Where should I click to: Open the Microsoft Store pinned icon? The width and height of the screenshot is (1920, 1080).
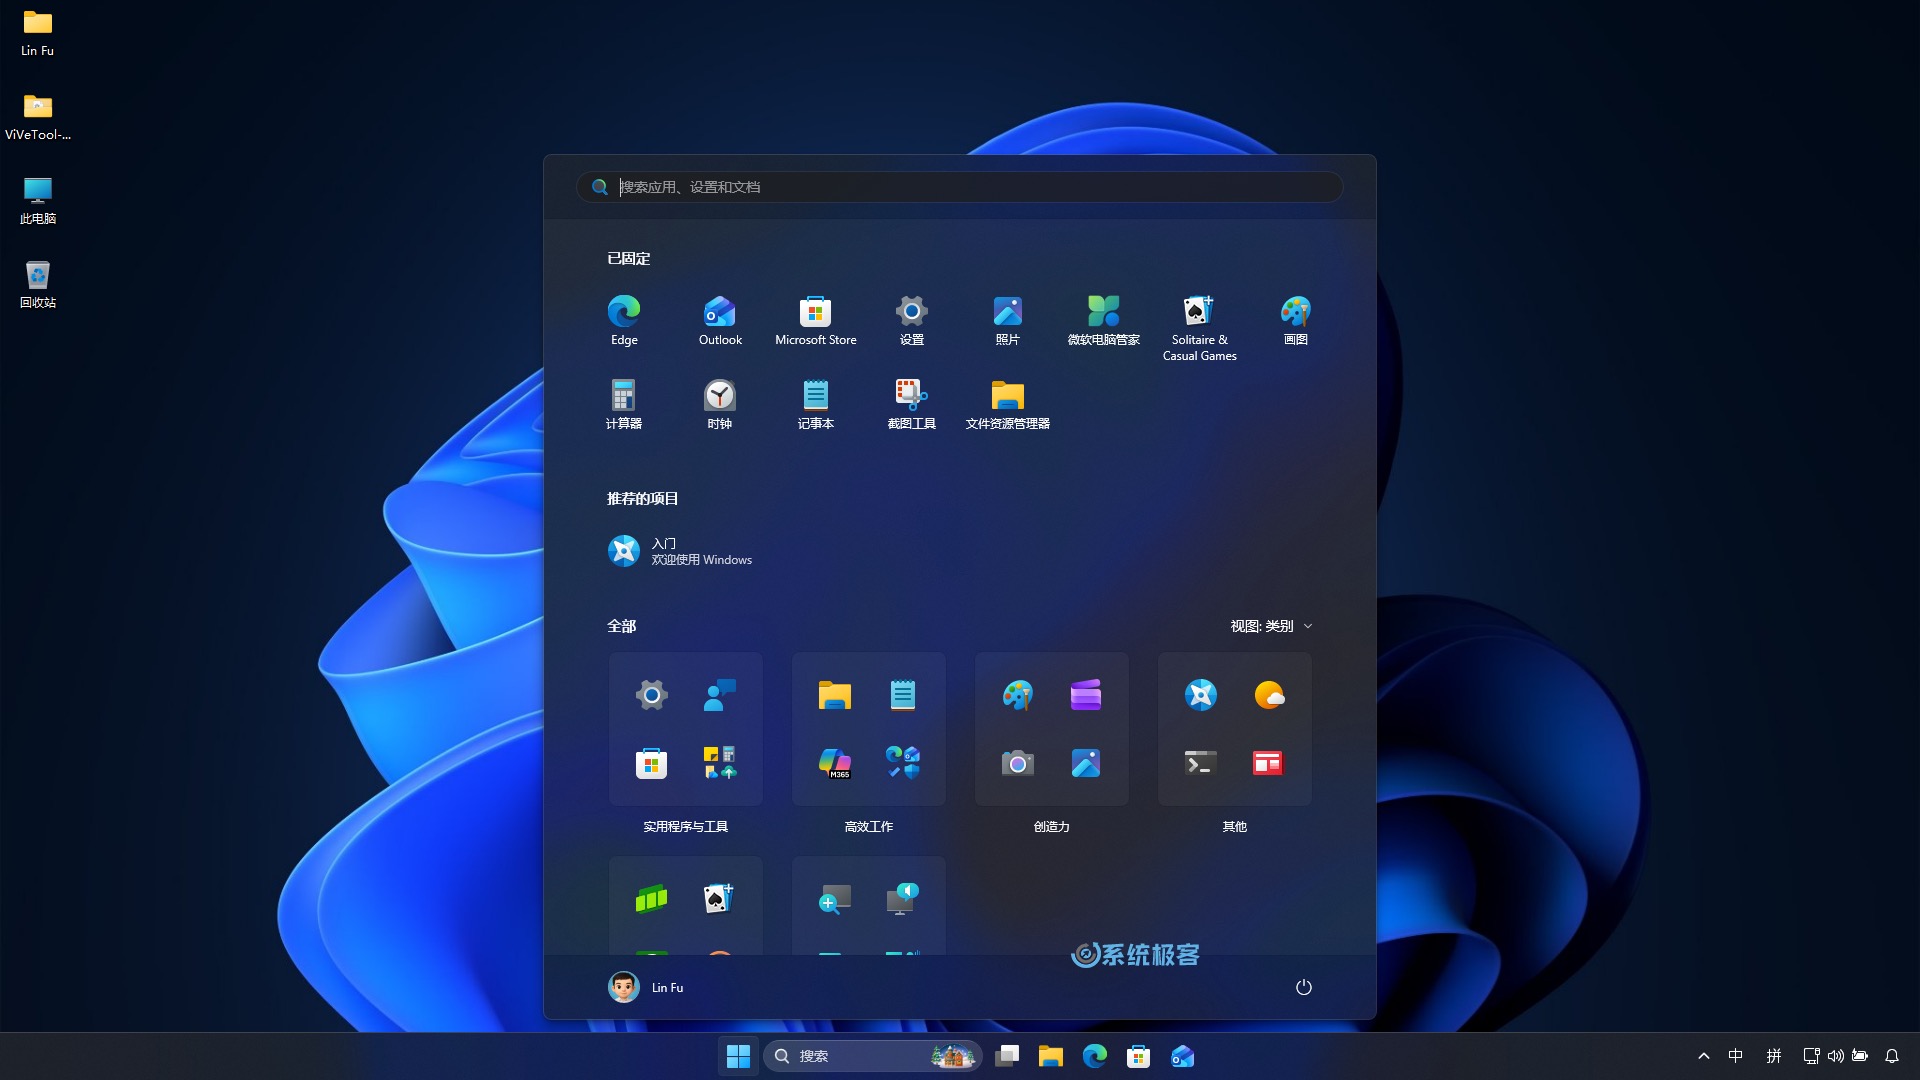click(x=815, y=320)
